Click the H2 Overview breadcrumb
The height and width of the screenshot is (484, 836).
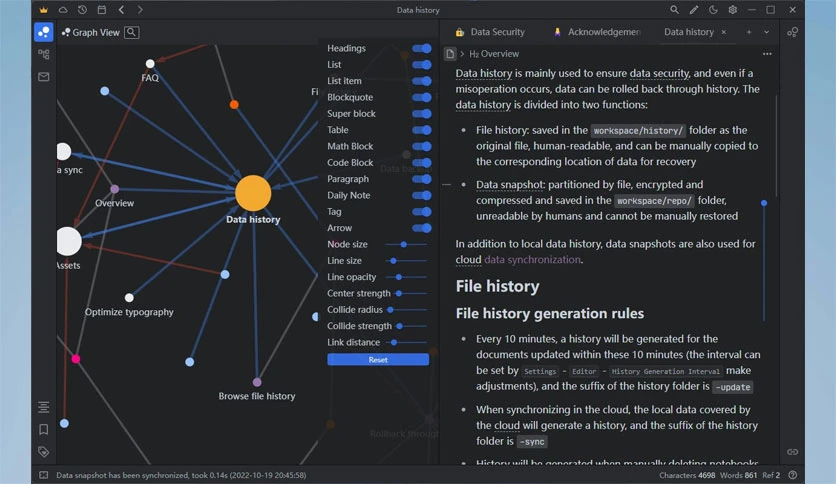point(494,54)
